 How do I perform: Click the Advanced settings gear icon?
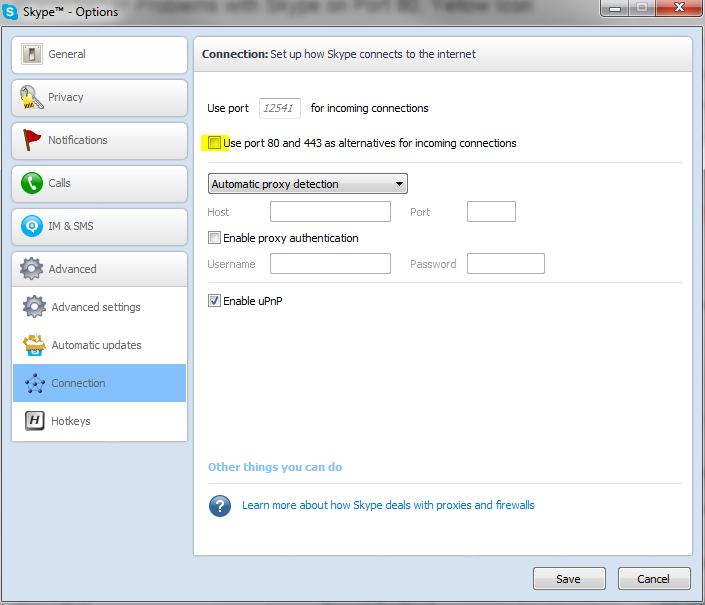35,307
